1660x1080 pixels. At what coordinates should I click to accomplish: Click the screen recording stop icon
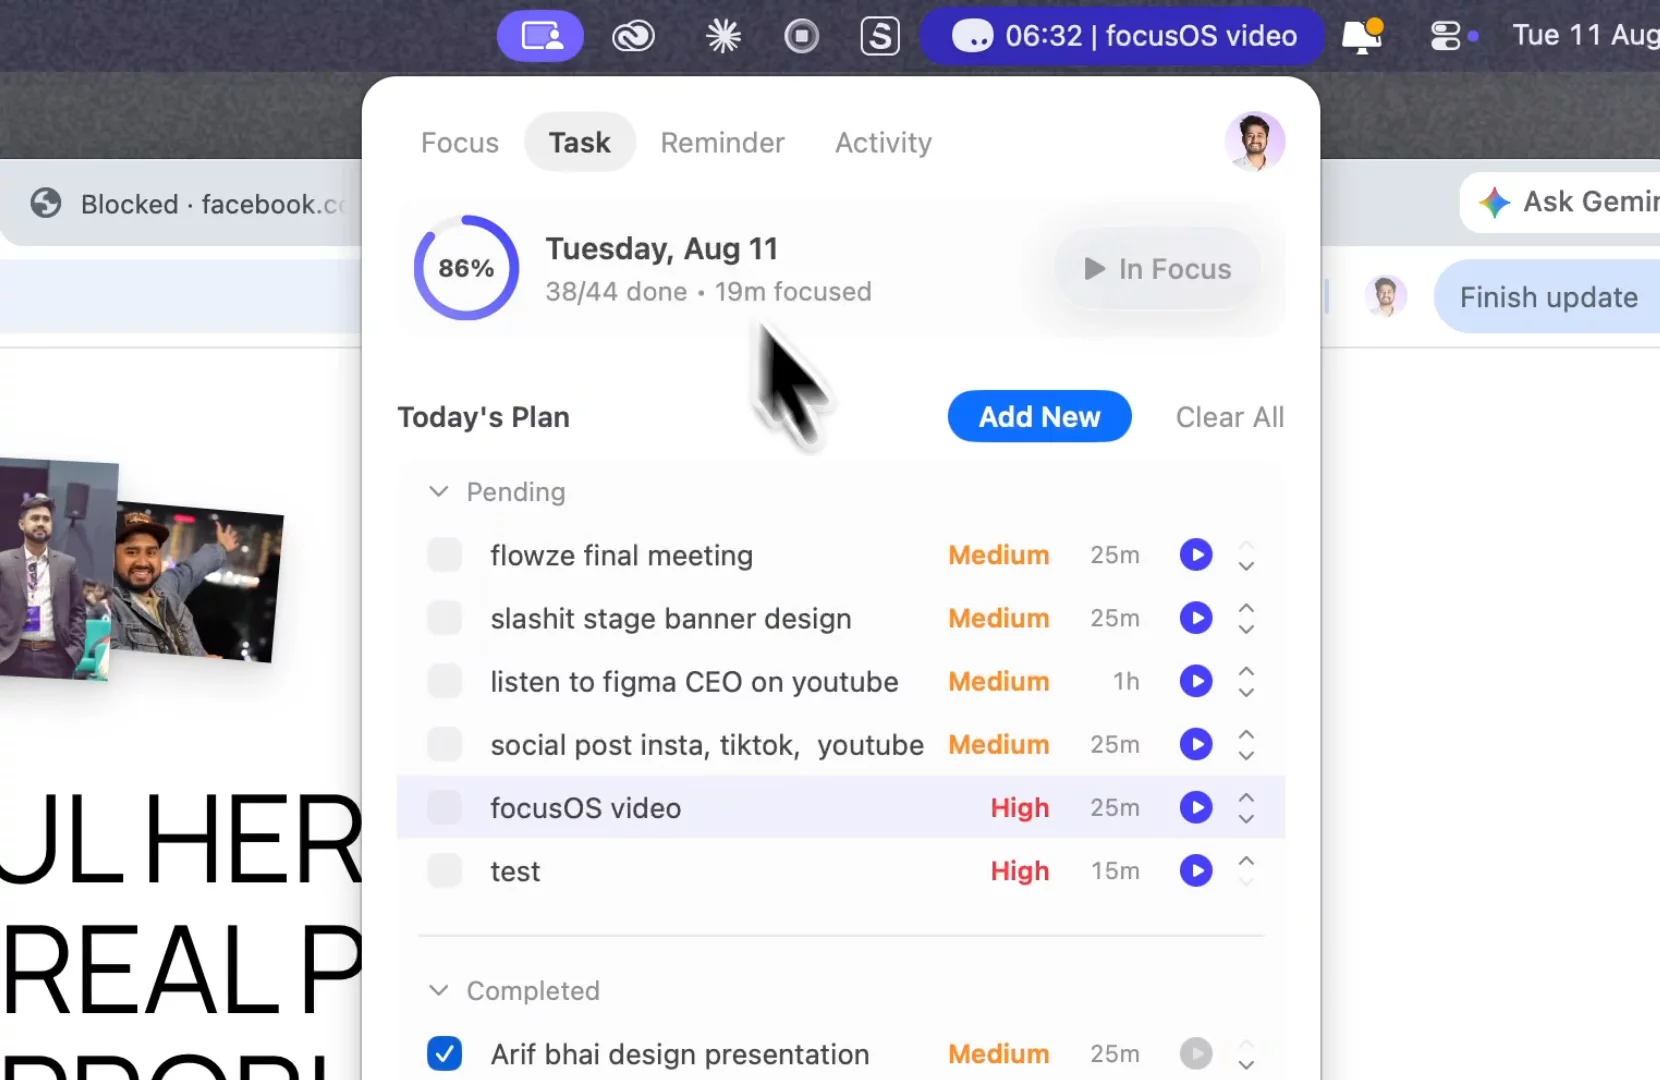[x=801, y=37]
